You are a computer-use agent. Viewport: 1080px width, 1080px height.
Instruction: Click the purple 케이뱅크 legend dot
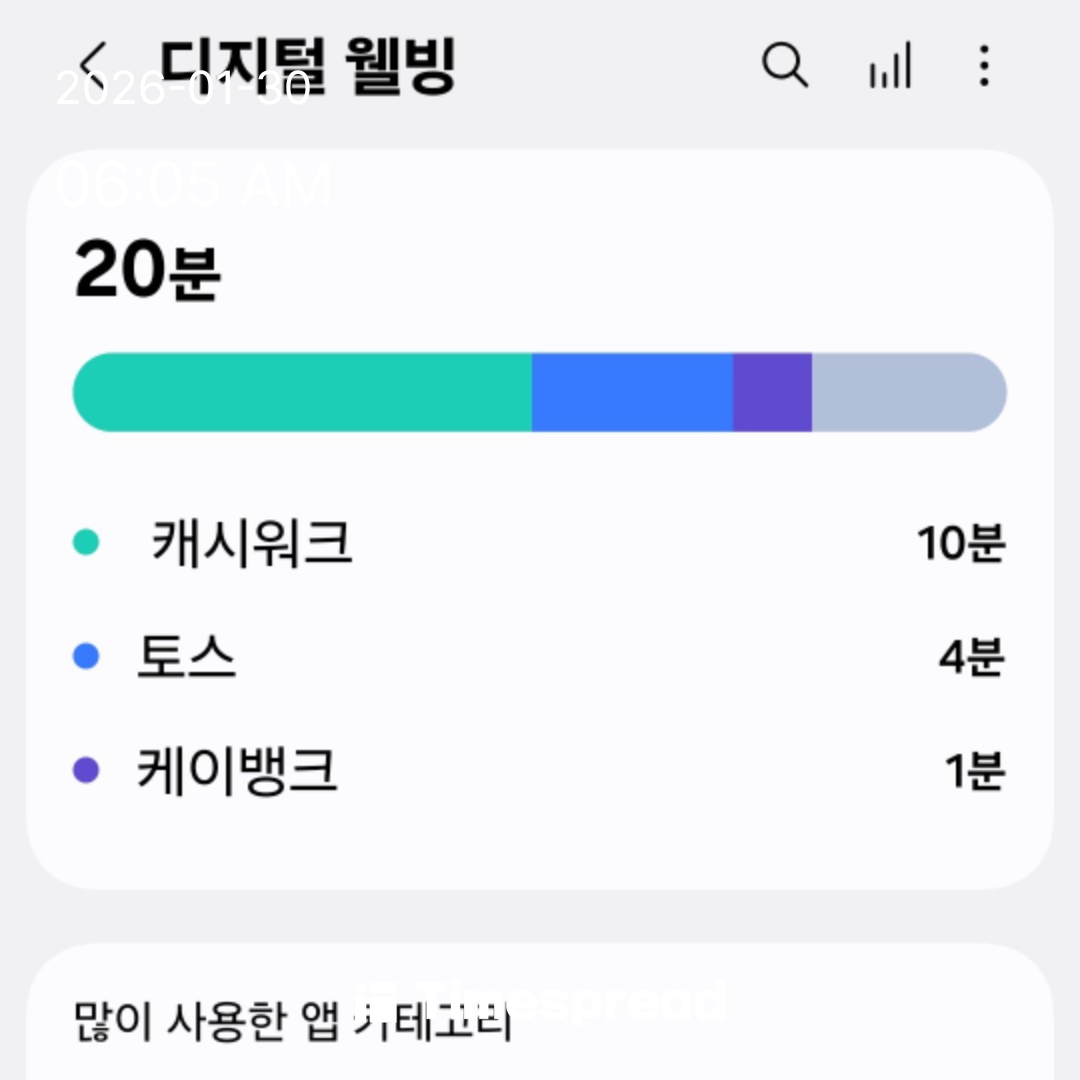pyautogui.click(x=87, y=771)
